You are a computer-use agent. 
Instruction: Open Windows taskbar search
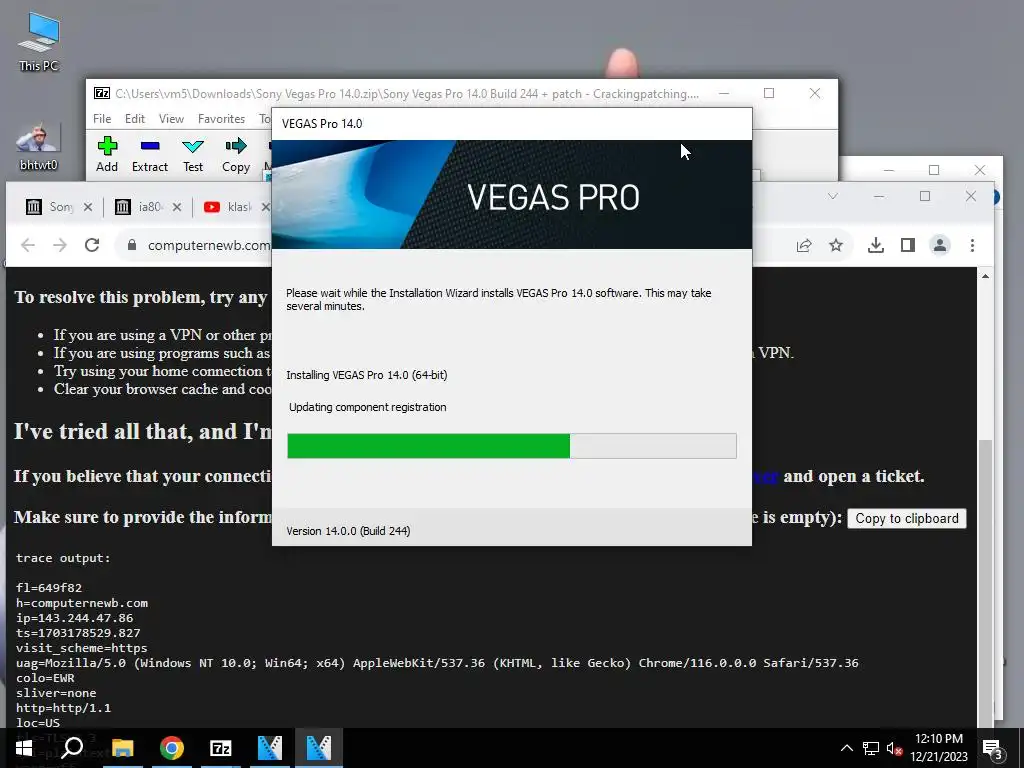(72, 748)
